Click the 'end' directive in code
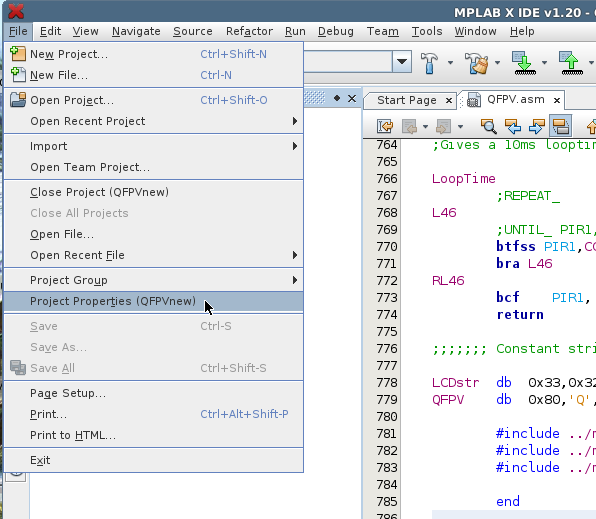Screen dimensions: 596x519 507,502
